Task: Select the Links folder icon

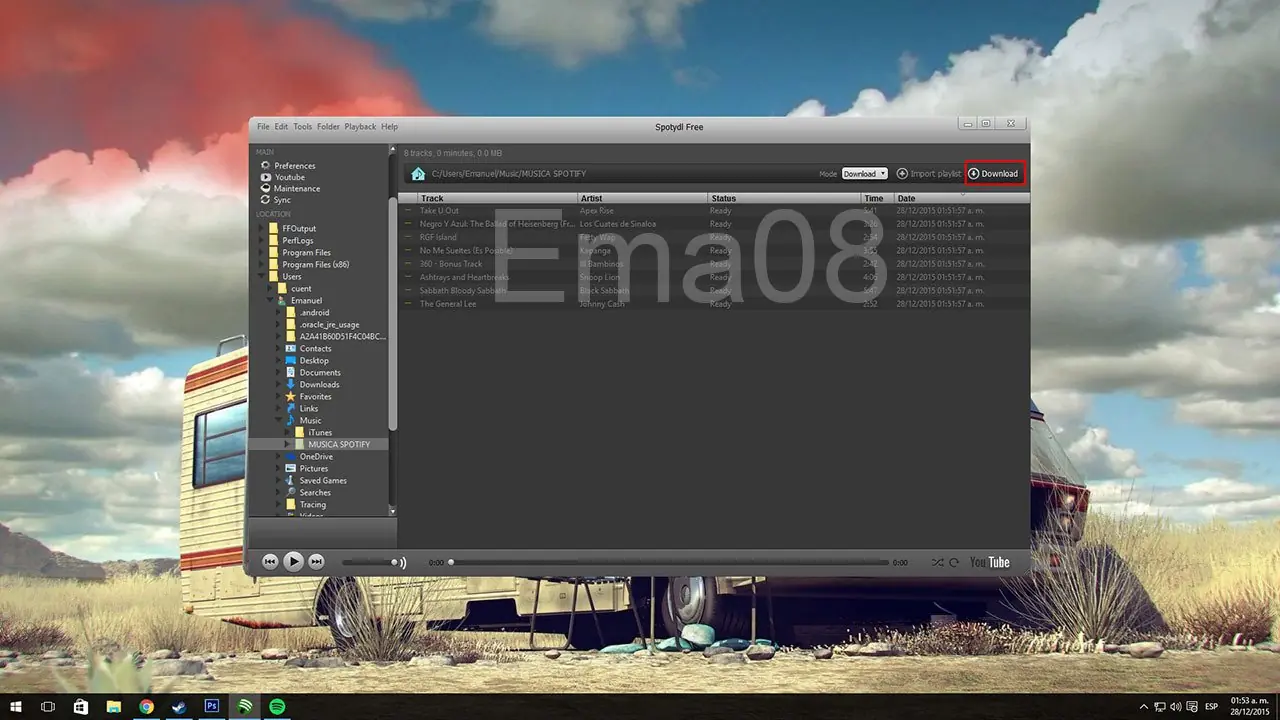Action: click(291, 409)
